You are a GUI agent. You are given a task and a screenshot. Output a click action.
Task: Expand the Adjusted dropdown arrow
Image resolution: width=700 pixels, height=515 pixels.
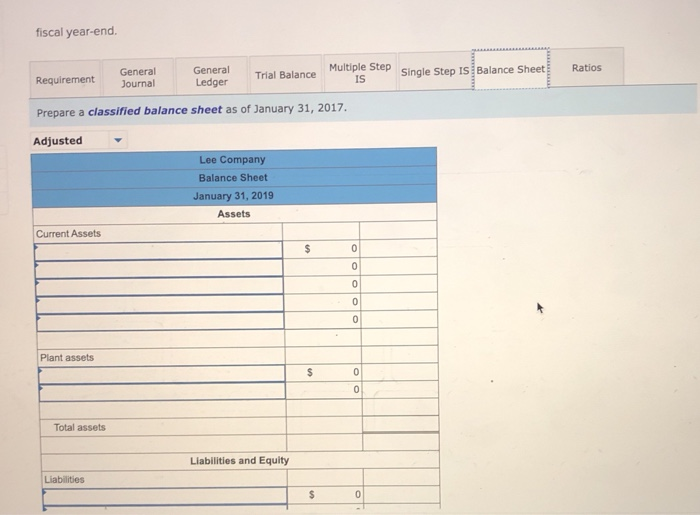click(x=118, y=140)
